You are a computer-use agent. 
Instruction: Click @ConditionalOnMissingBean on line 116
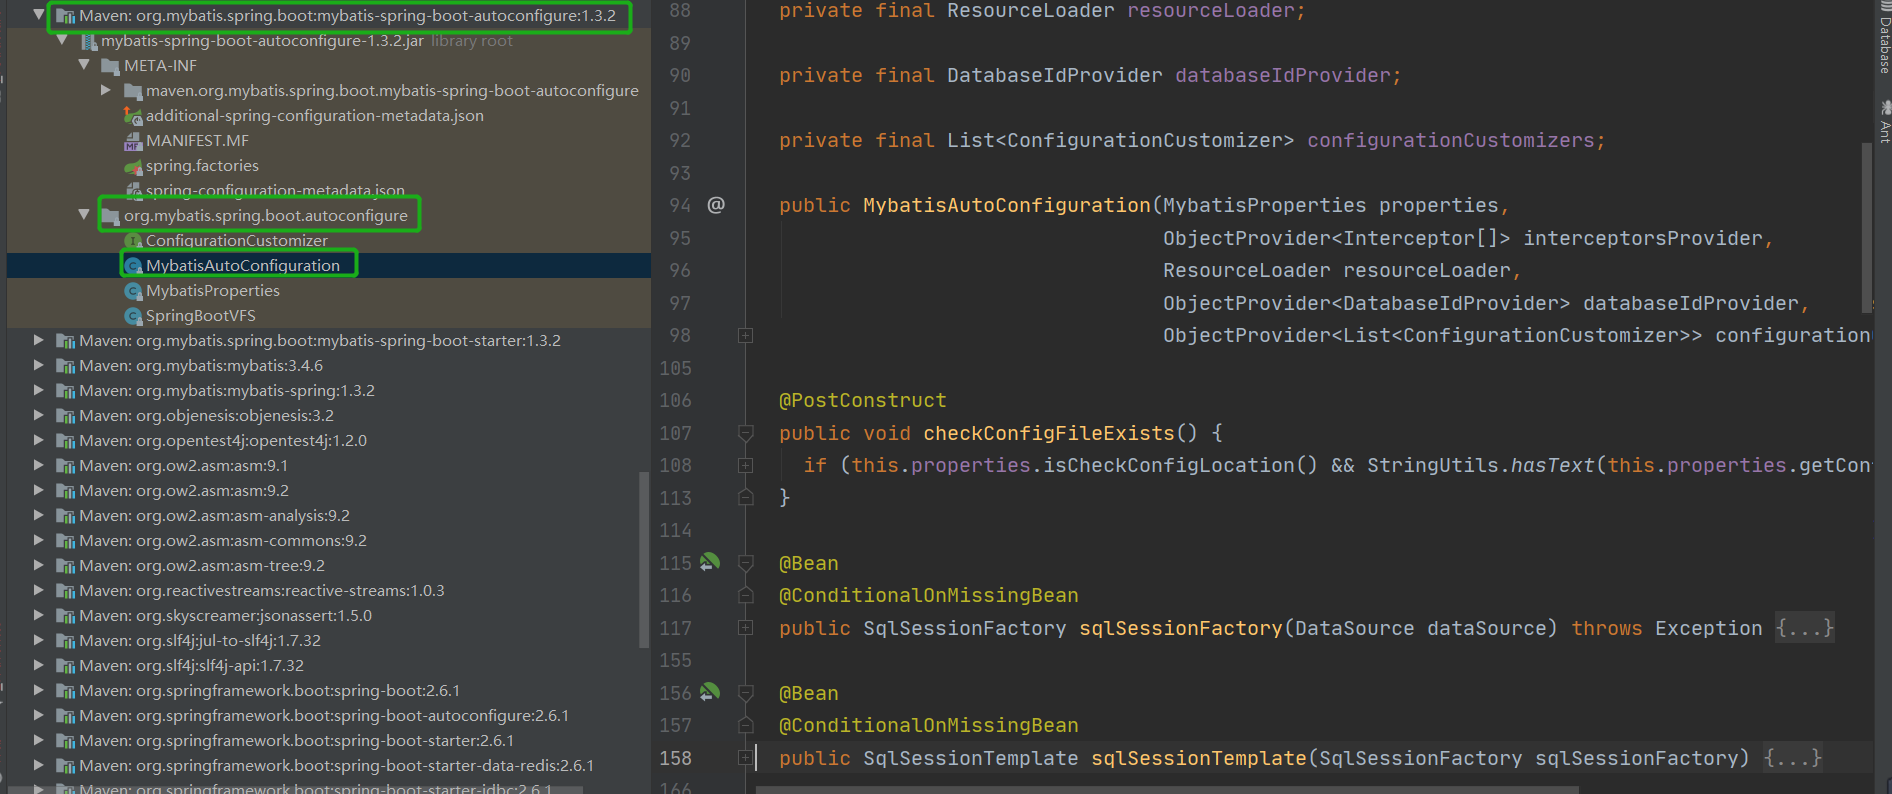929,595
